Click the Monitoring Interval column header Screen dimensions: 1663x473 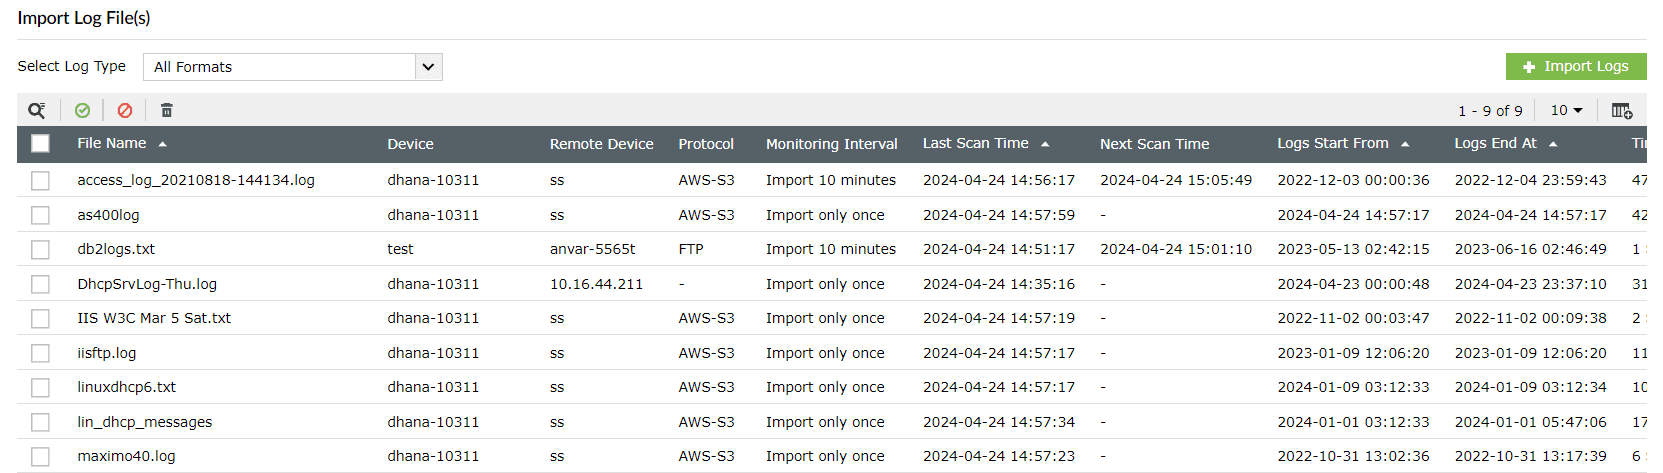(831, 144)
